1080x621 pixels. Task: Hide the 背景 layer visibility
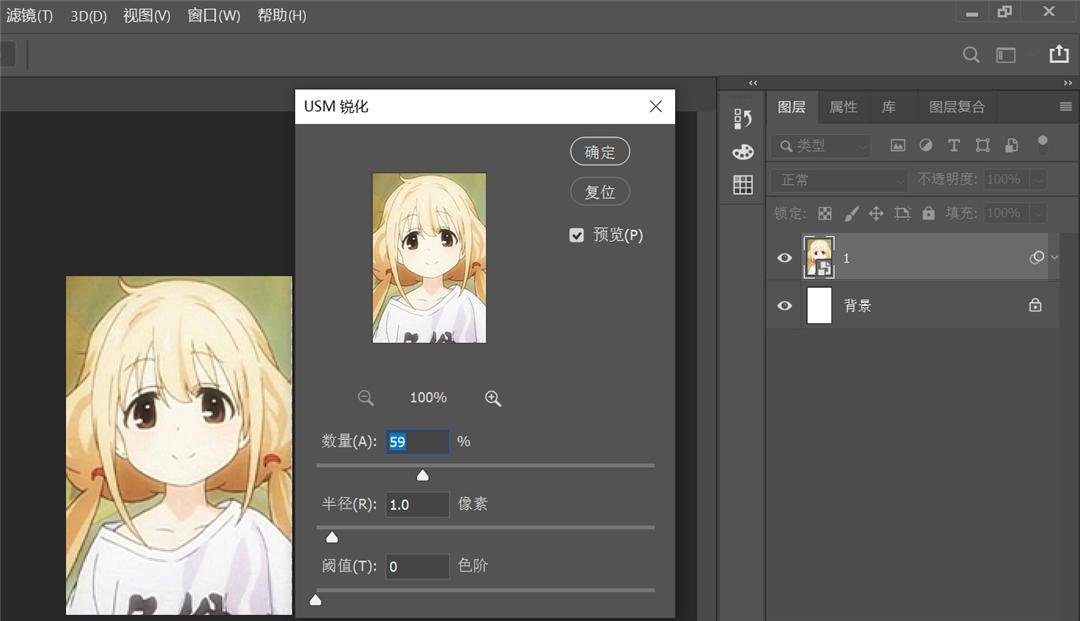784,305
